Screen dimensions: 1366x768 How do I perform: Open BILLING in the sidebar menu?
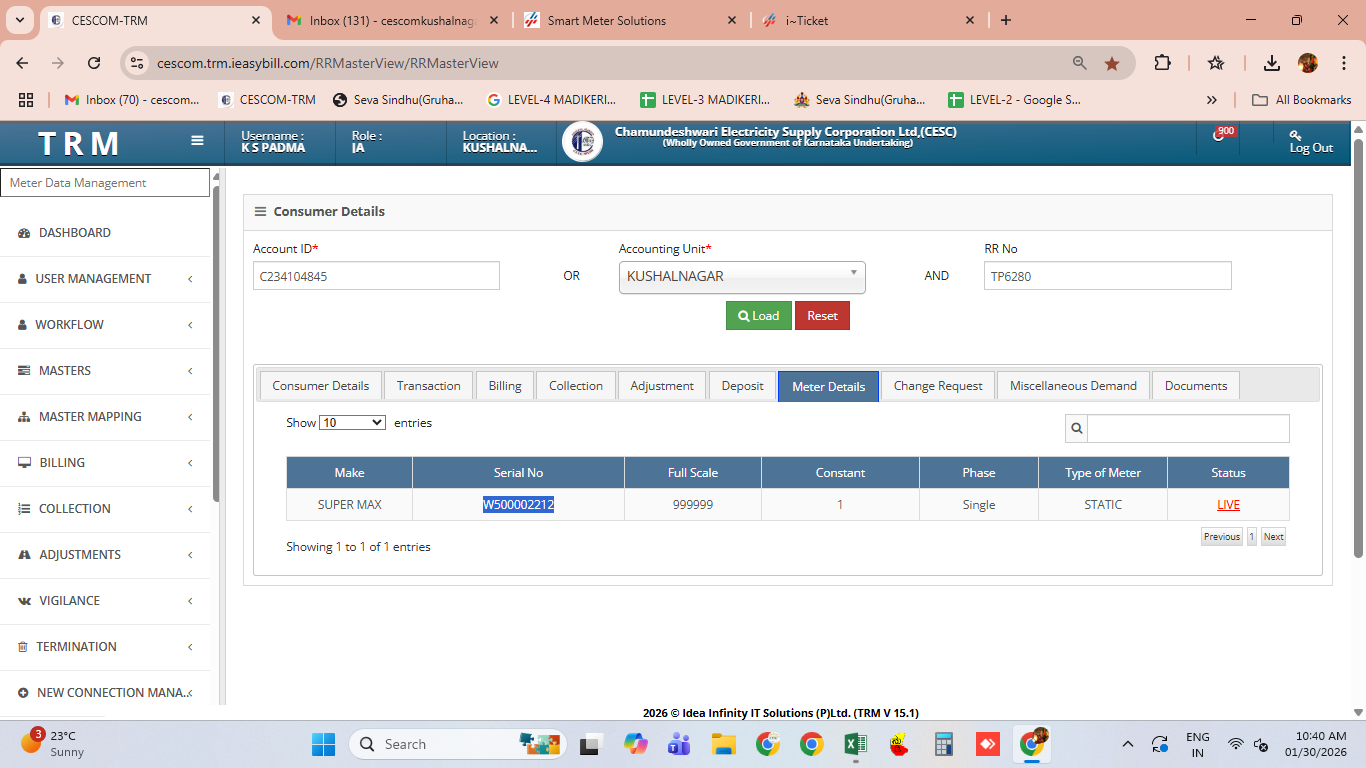click(62, 463)
